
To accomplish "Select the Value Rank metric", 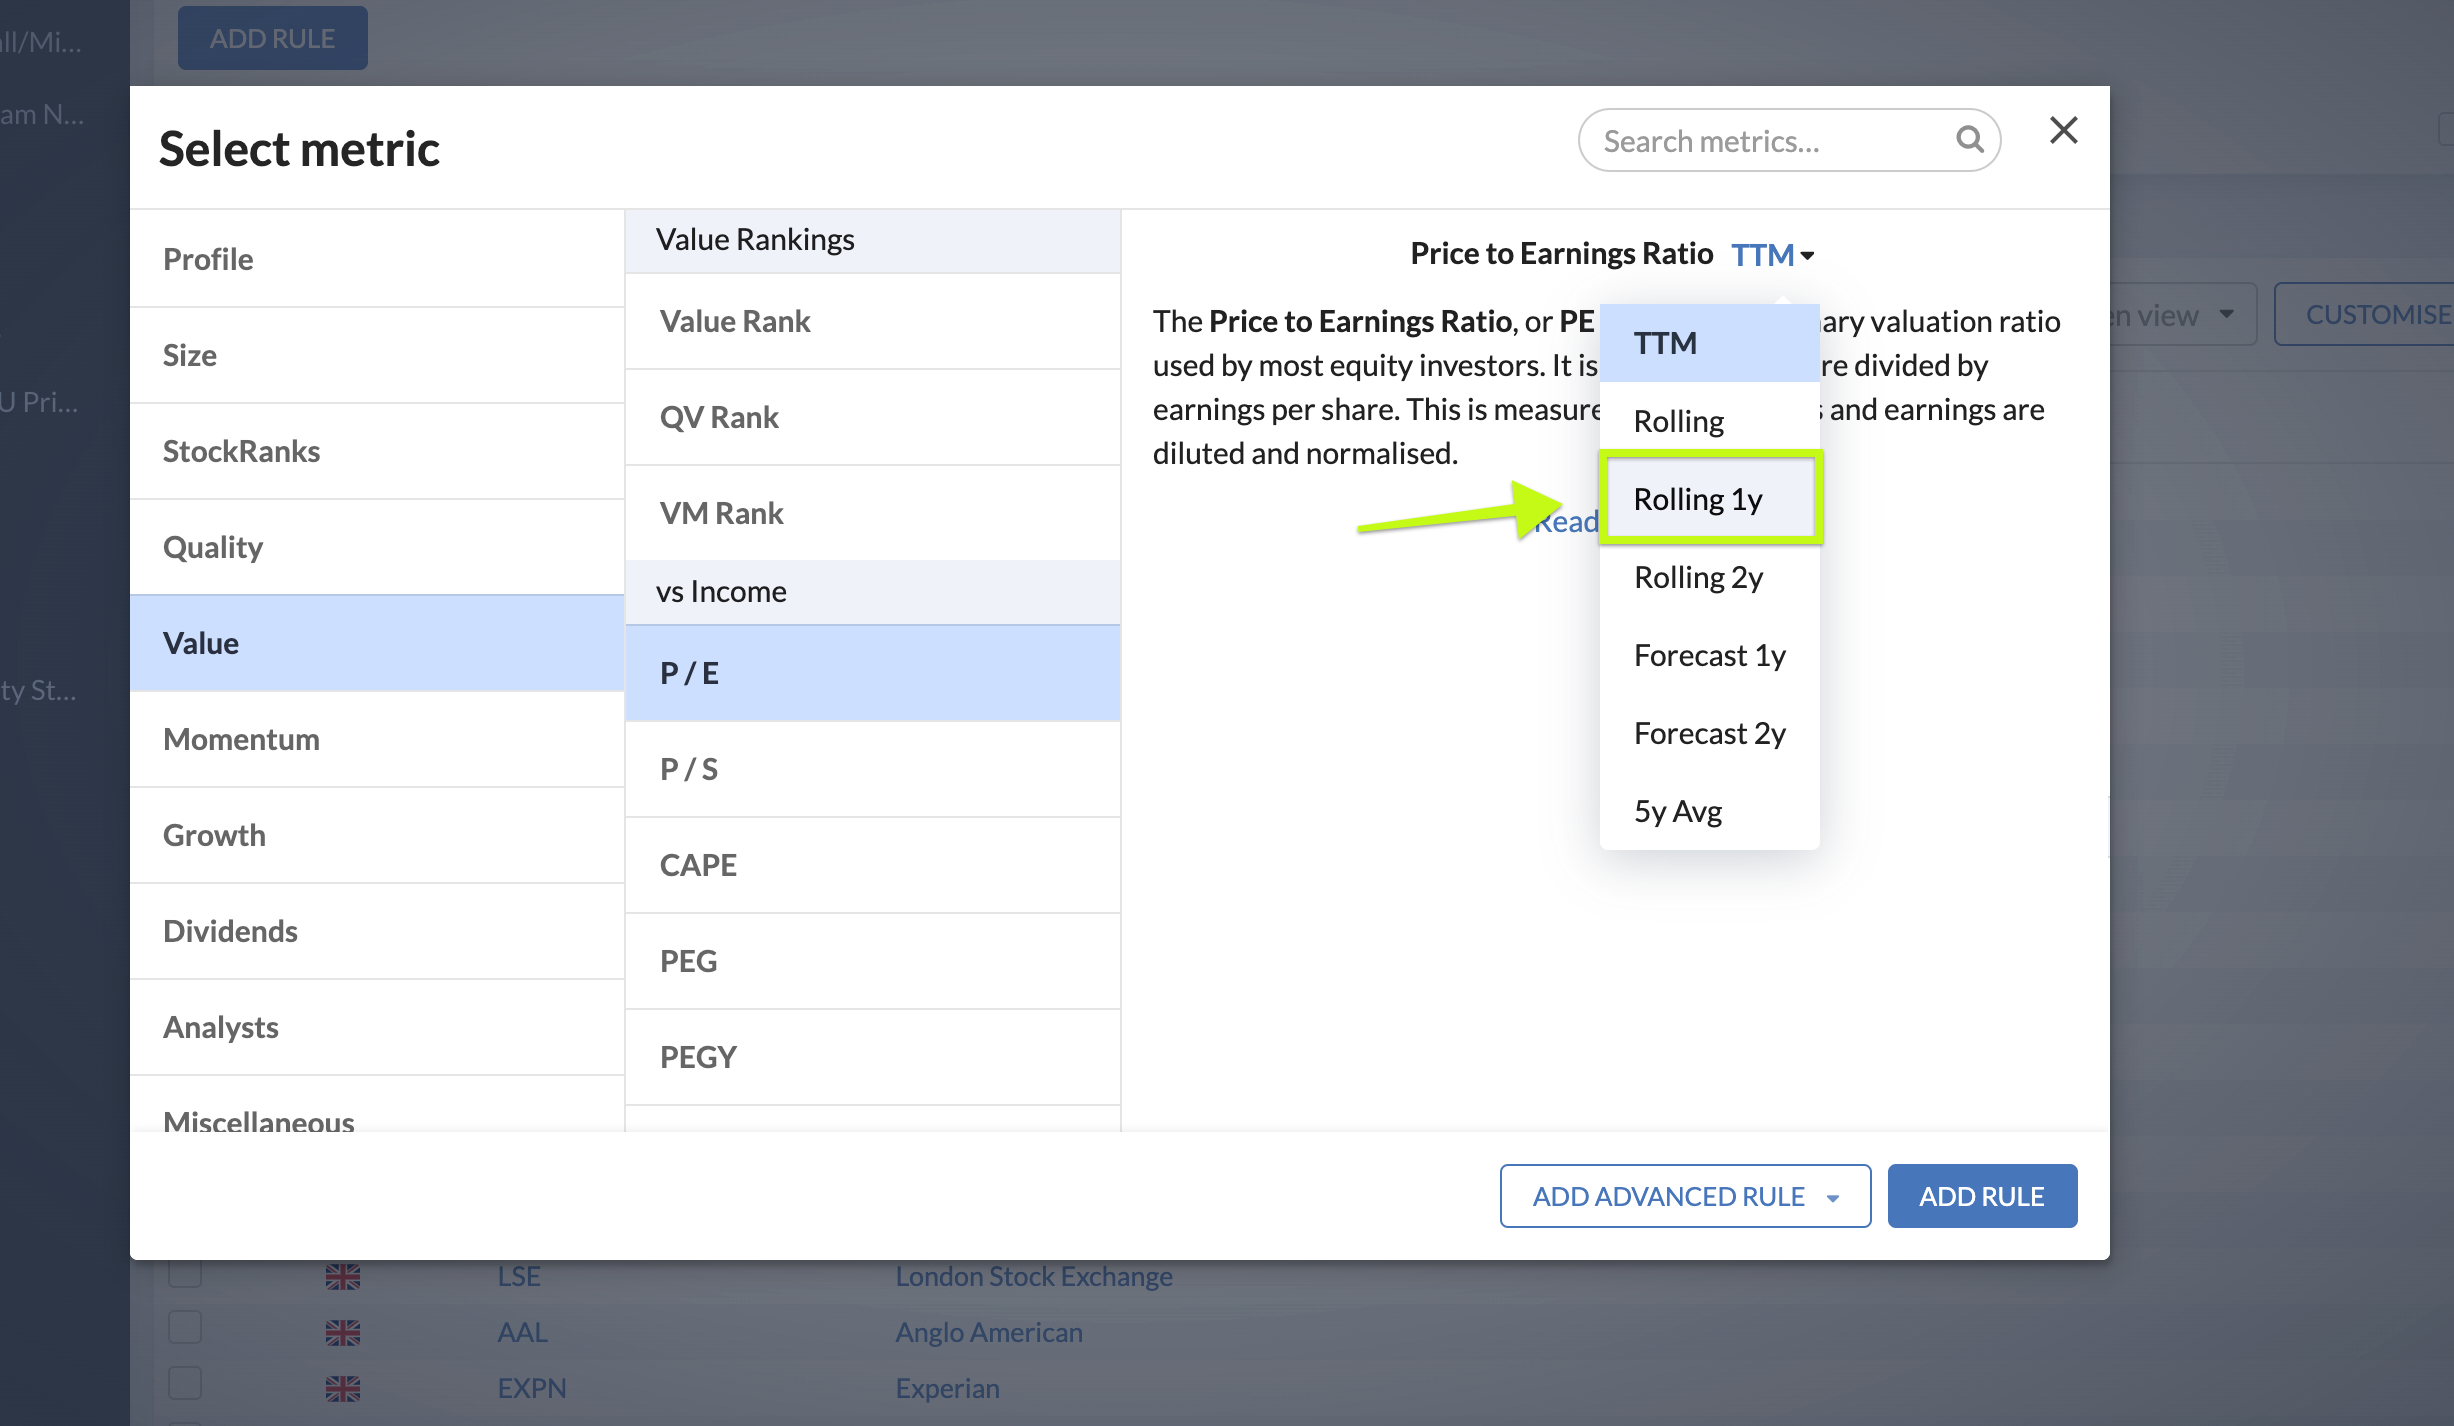I will 872,321.
